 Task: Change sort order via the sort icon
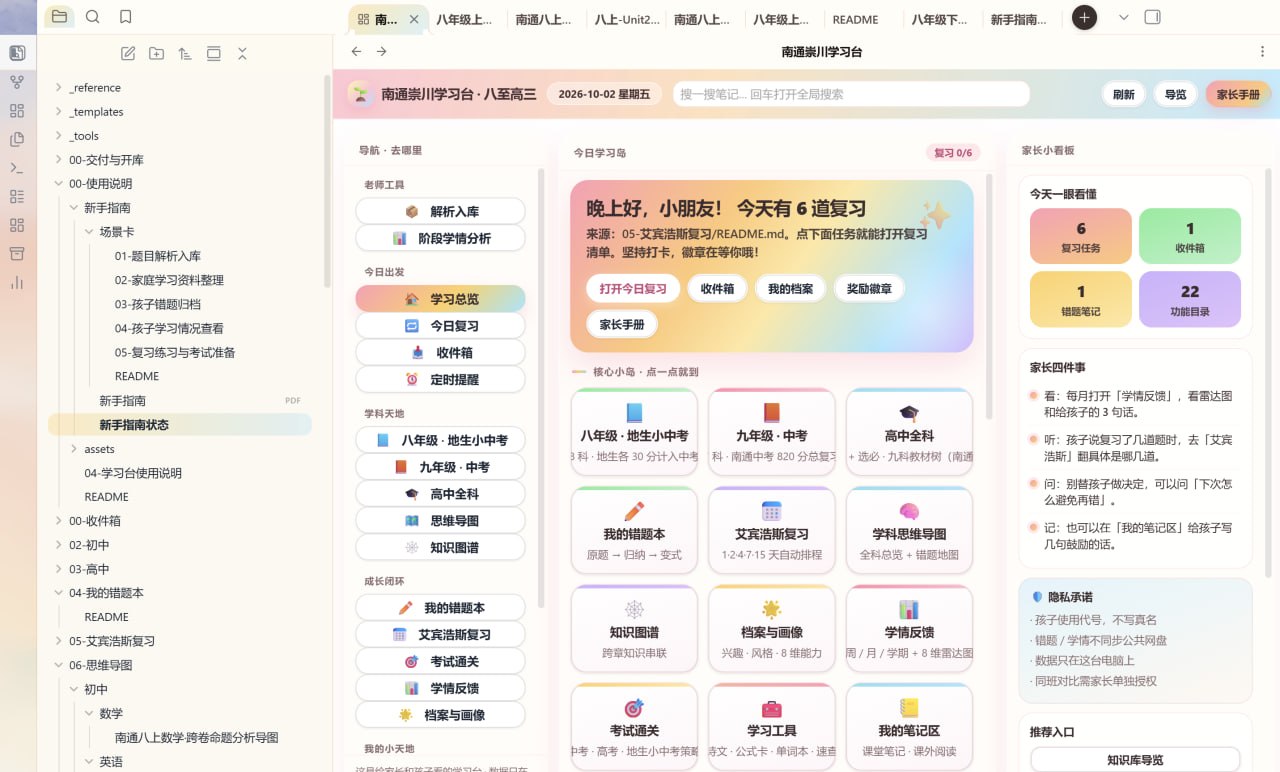click(185, 54)
